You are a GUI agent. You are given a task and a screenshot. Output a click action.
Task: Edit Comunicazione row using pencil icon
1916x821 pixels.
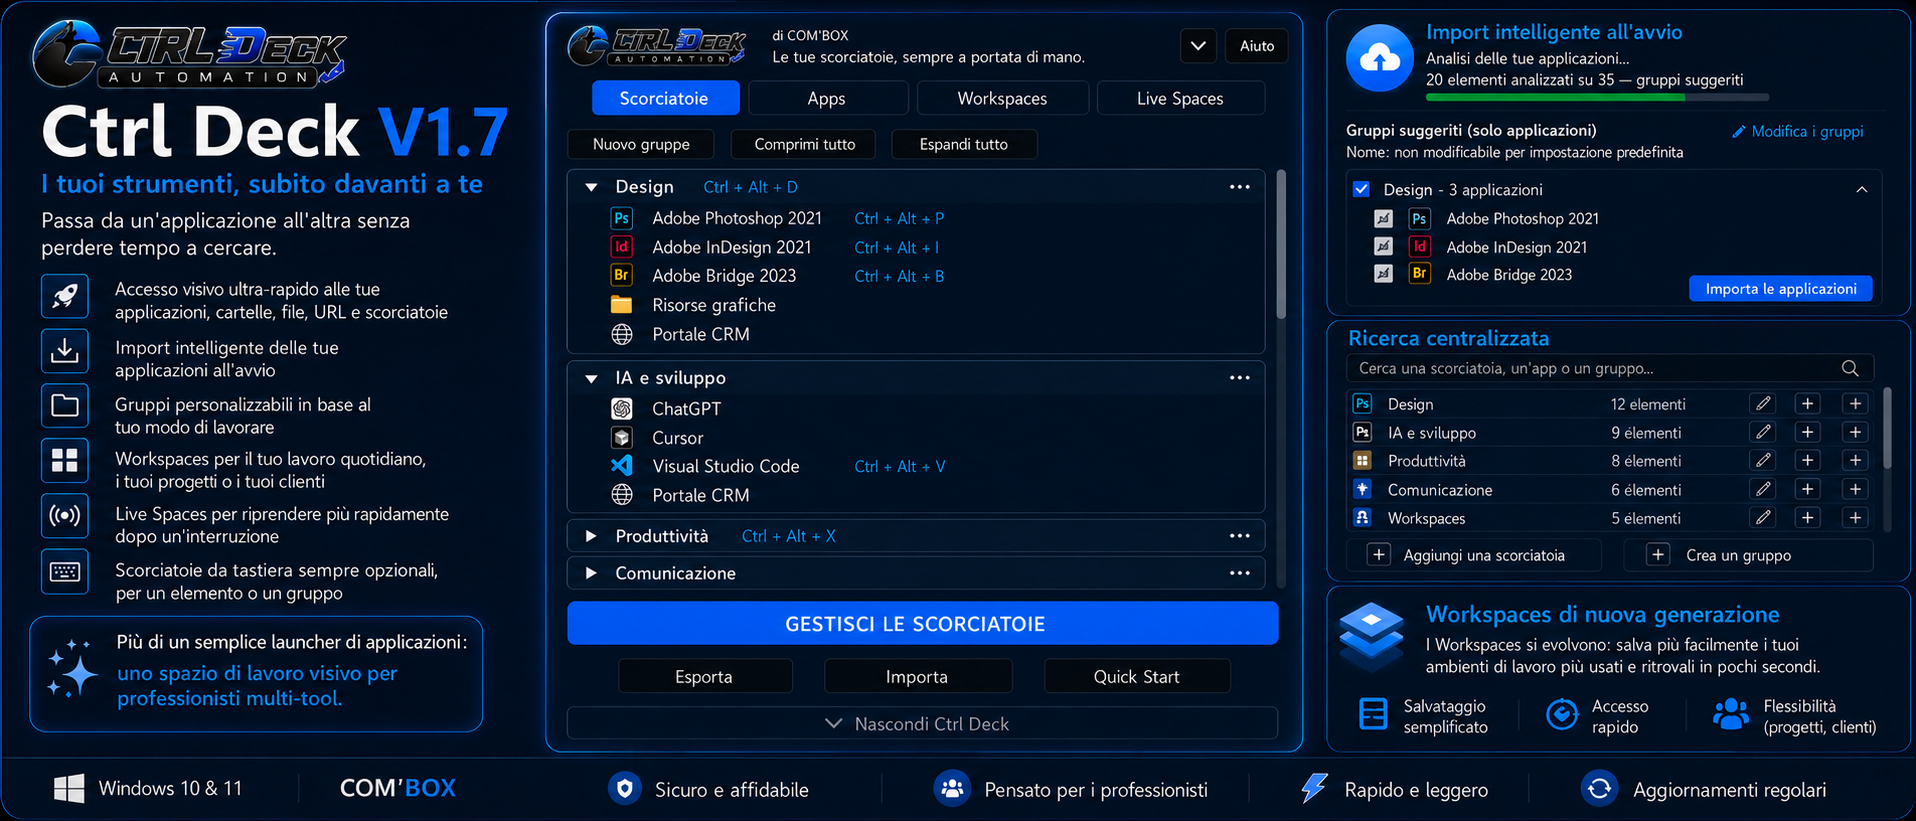click(1763, 489)
